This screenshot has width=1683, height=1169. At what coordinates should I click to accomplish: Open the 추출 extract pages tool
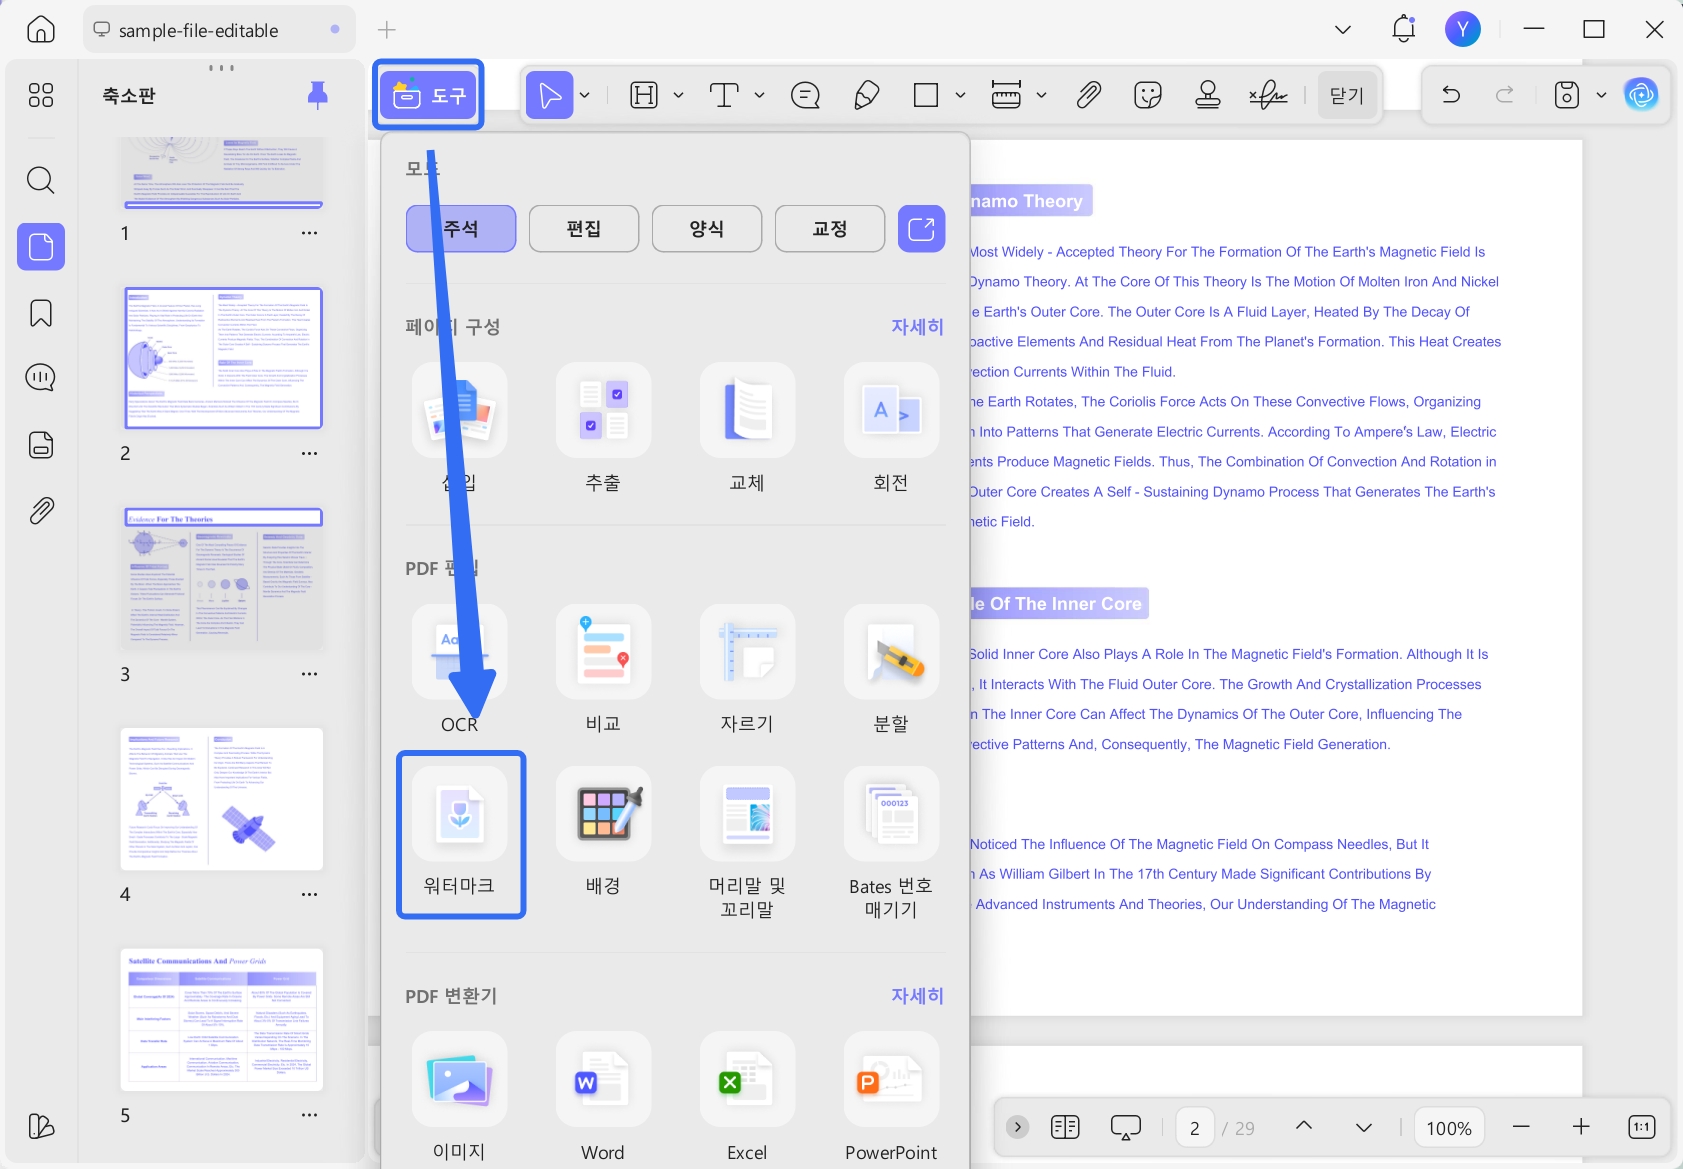[603, 428]
